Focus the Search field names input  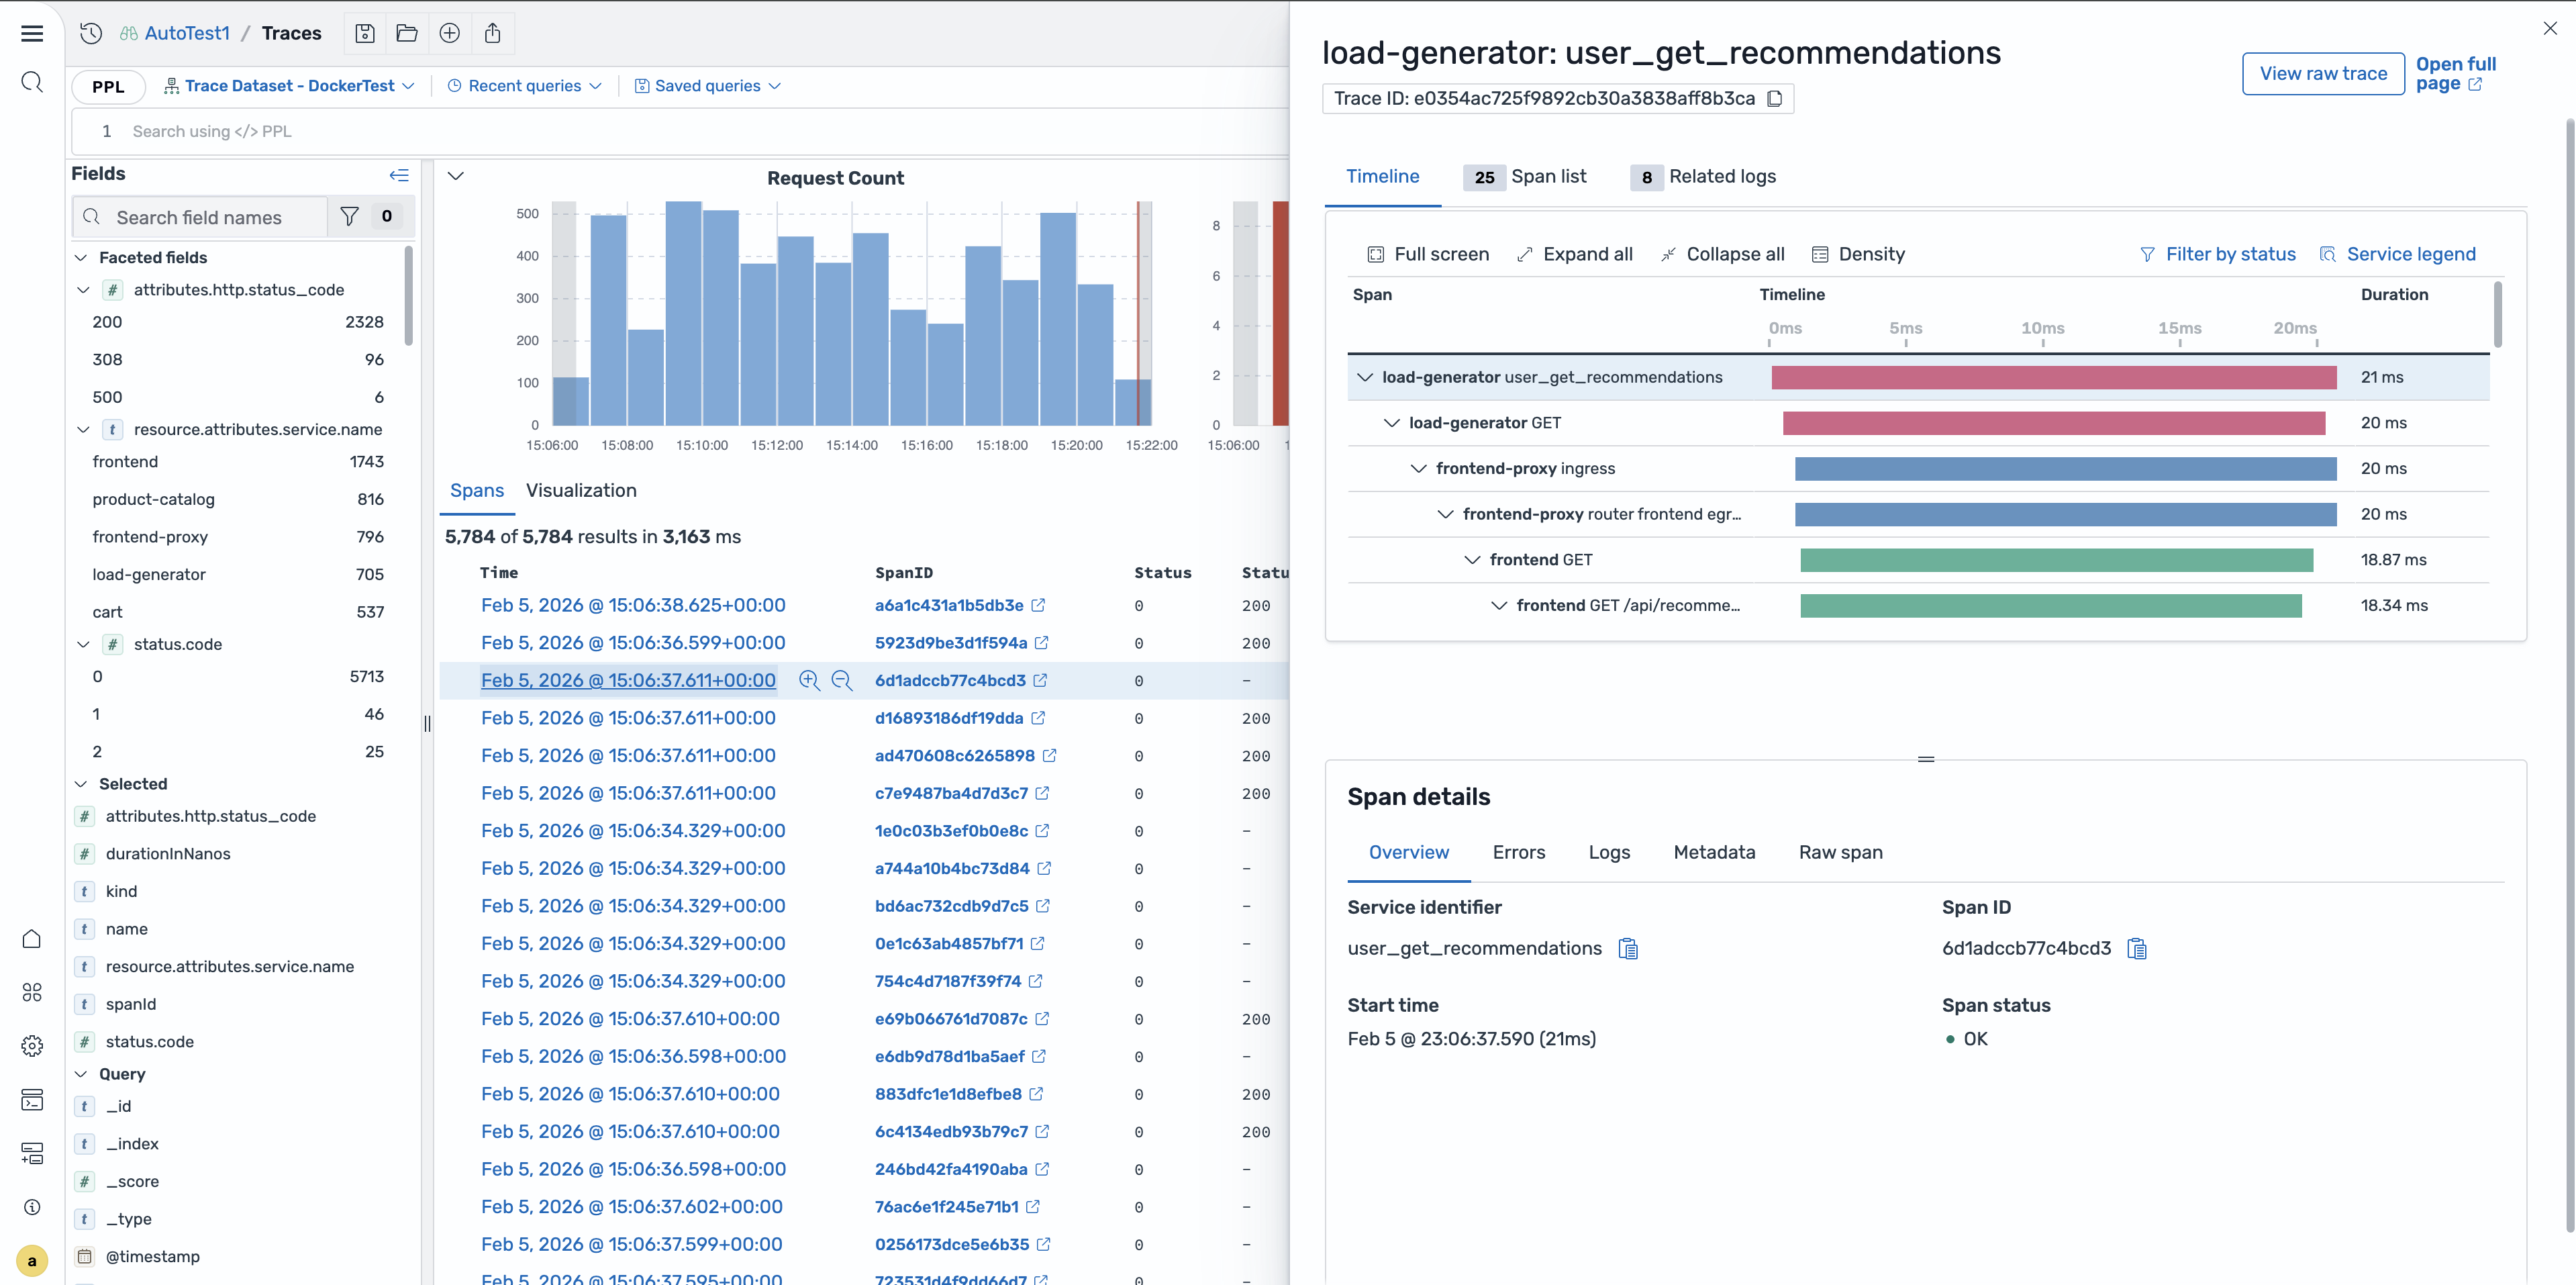tap(200, 217)
